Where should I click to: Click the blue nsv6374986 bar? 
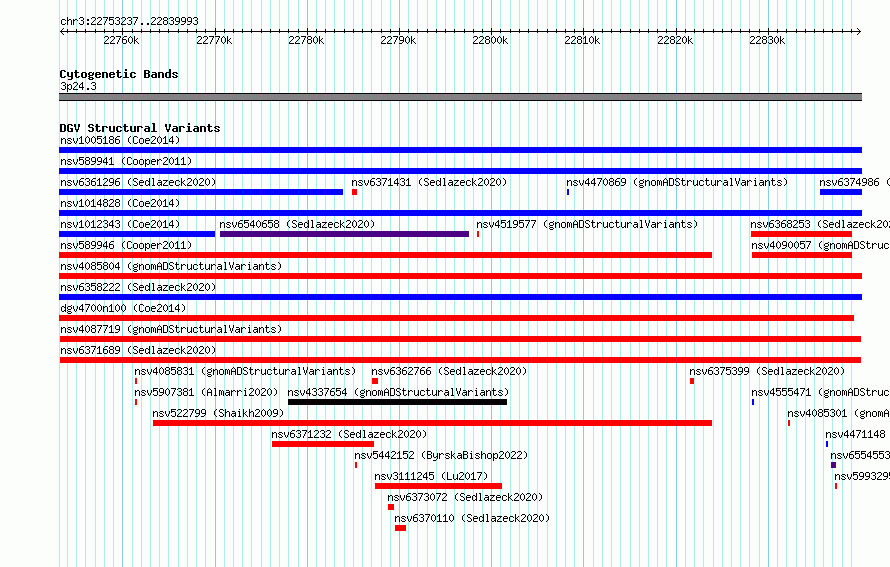point(841,192)
